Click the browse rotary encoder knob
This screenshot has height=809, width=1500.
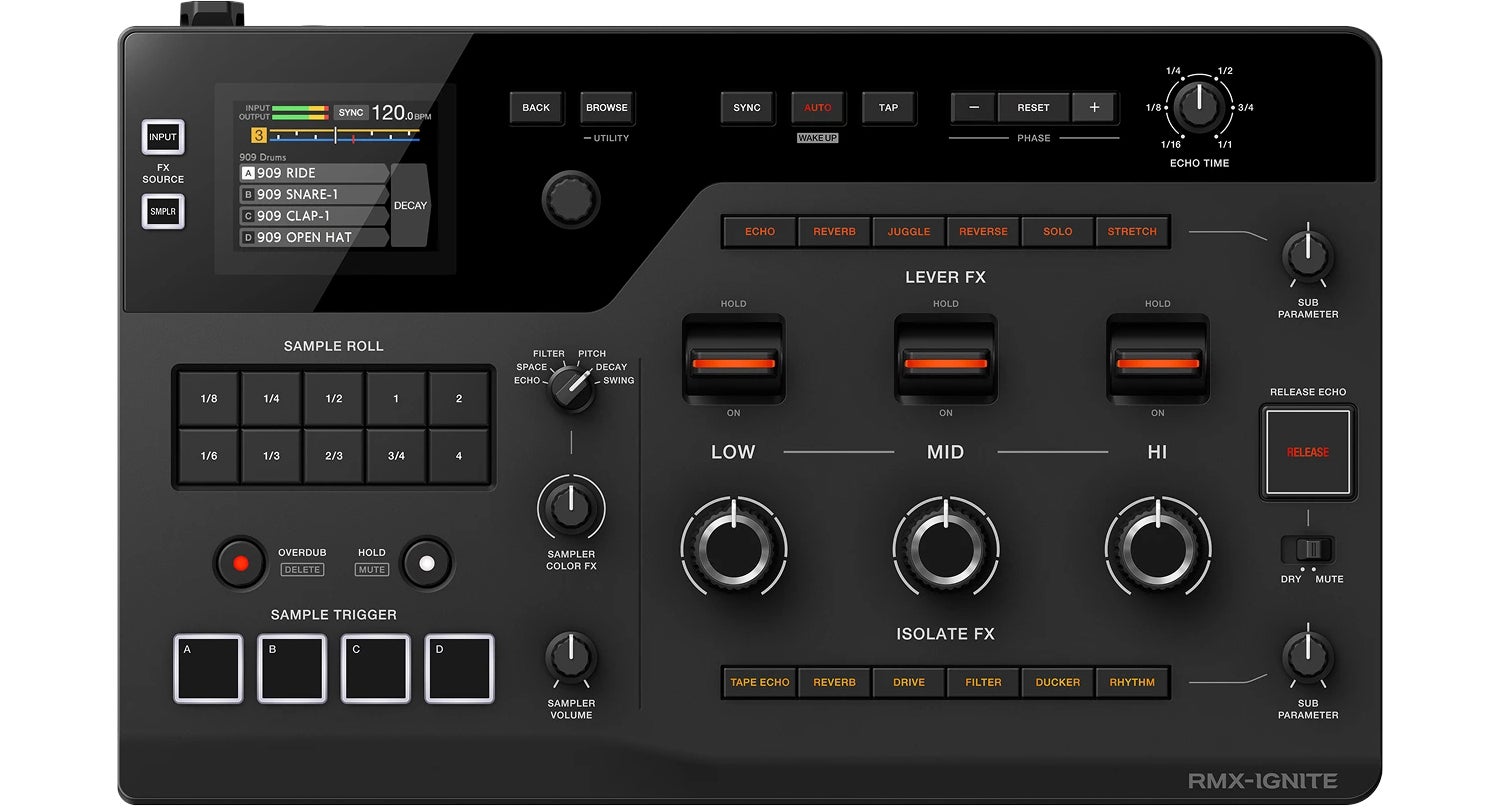pos(571,199)
